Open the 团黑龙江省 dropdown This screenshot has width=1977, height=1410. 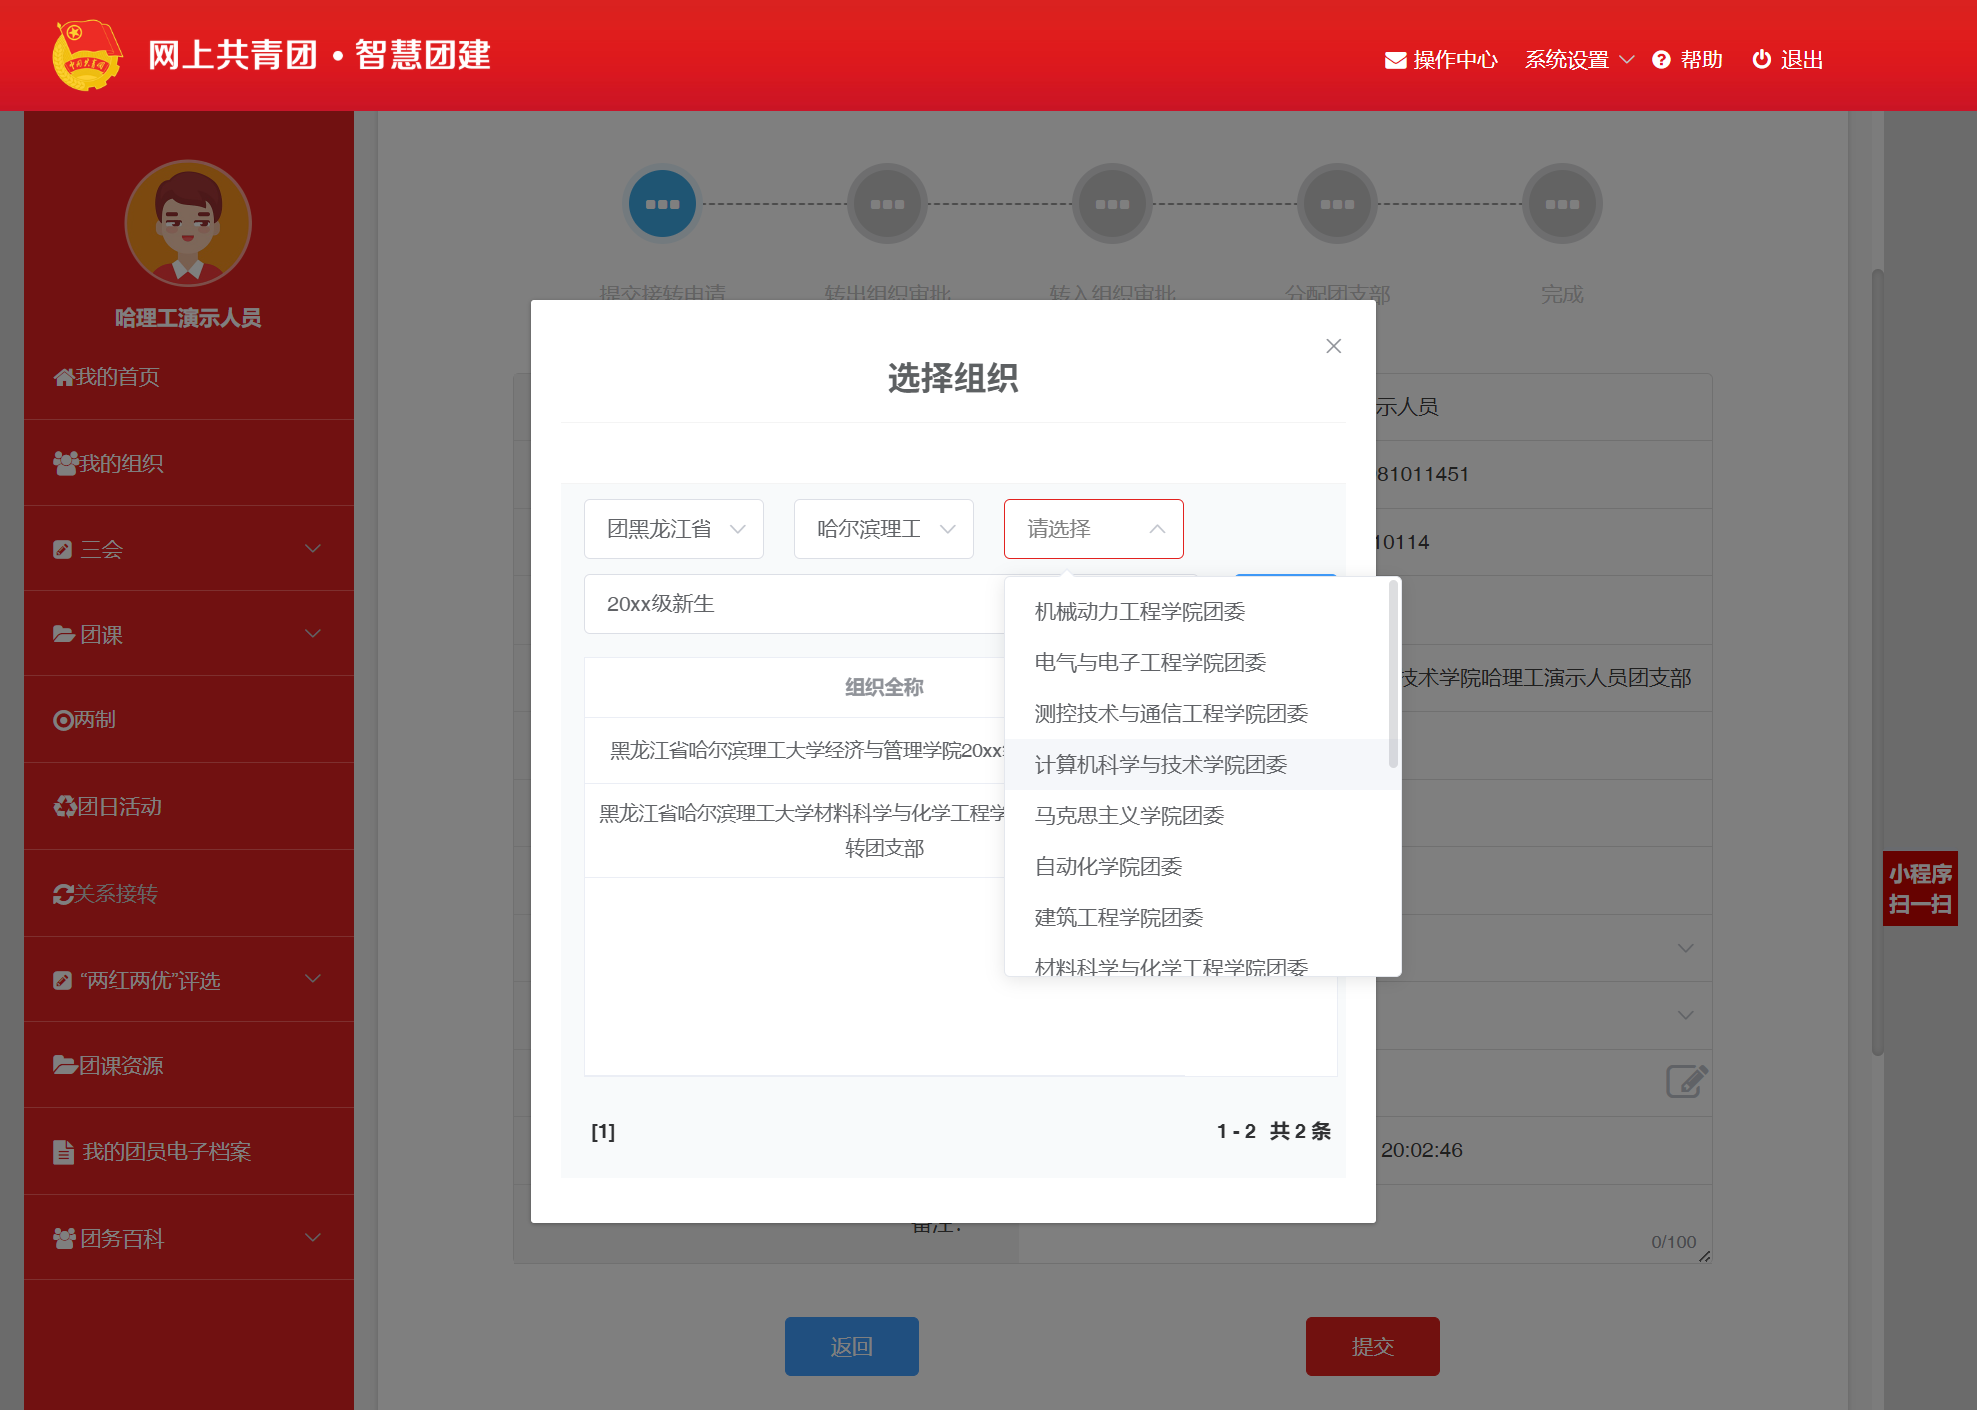pos(674,529)
